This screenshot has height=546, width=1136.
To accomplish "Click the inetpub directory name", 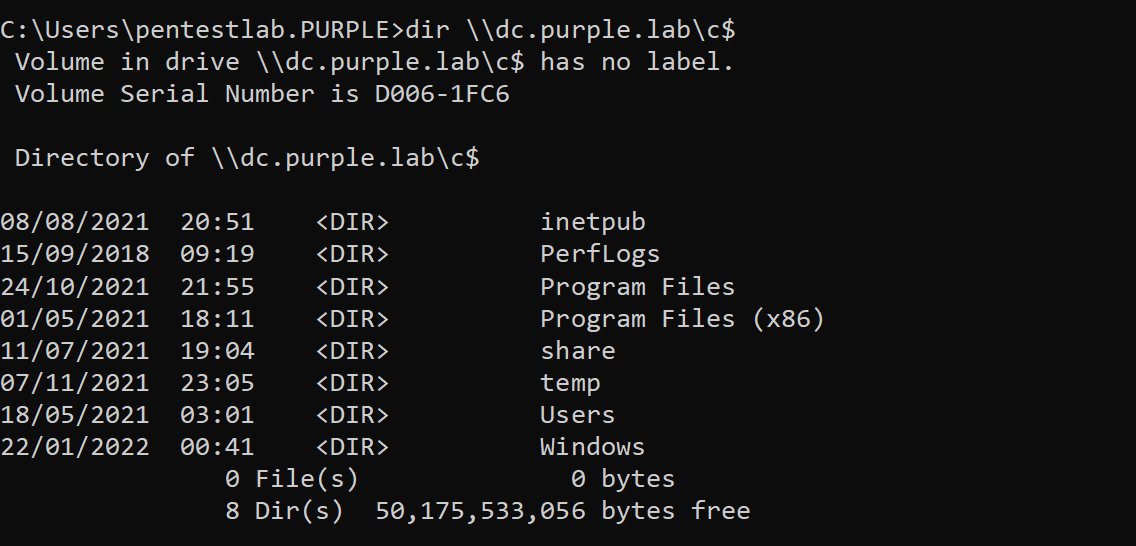I will pos(592,222).
